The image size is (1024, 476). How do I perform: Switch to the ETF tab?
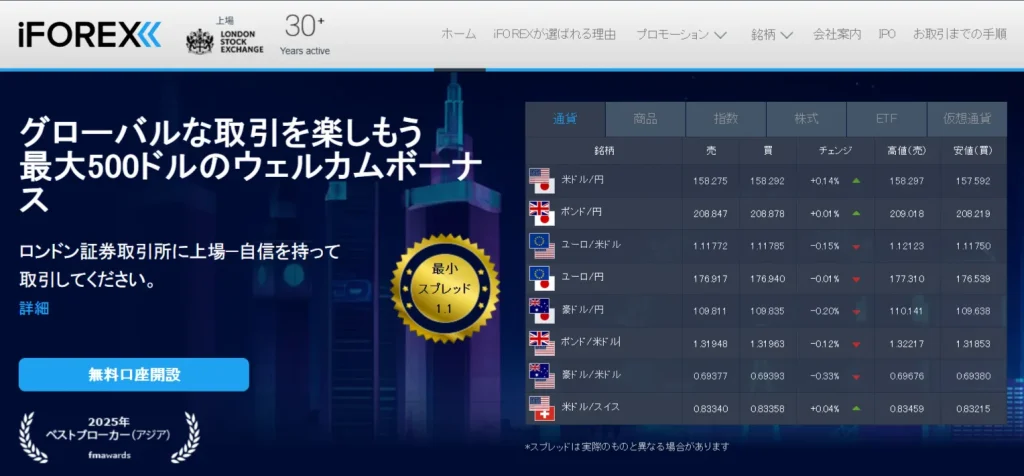click(886, 119)
